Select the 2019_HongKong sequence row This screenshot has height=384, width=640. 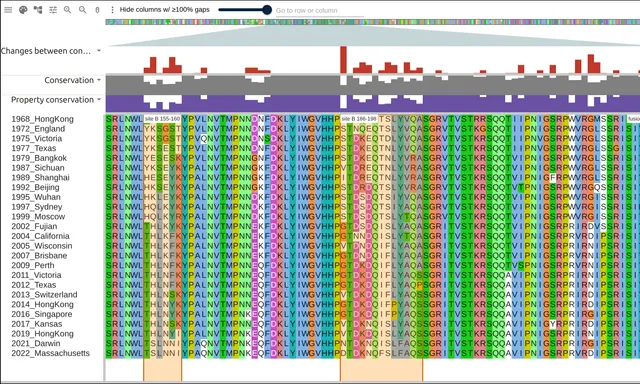(x=42, y=334)
